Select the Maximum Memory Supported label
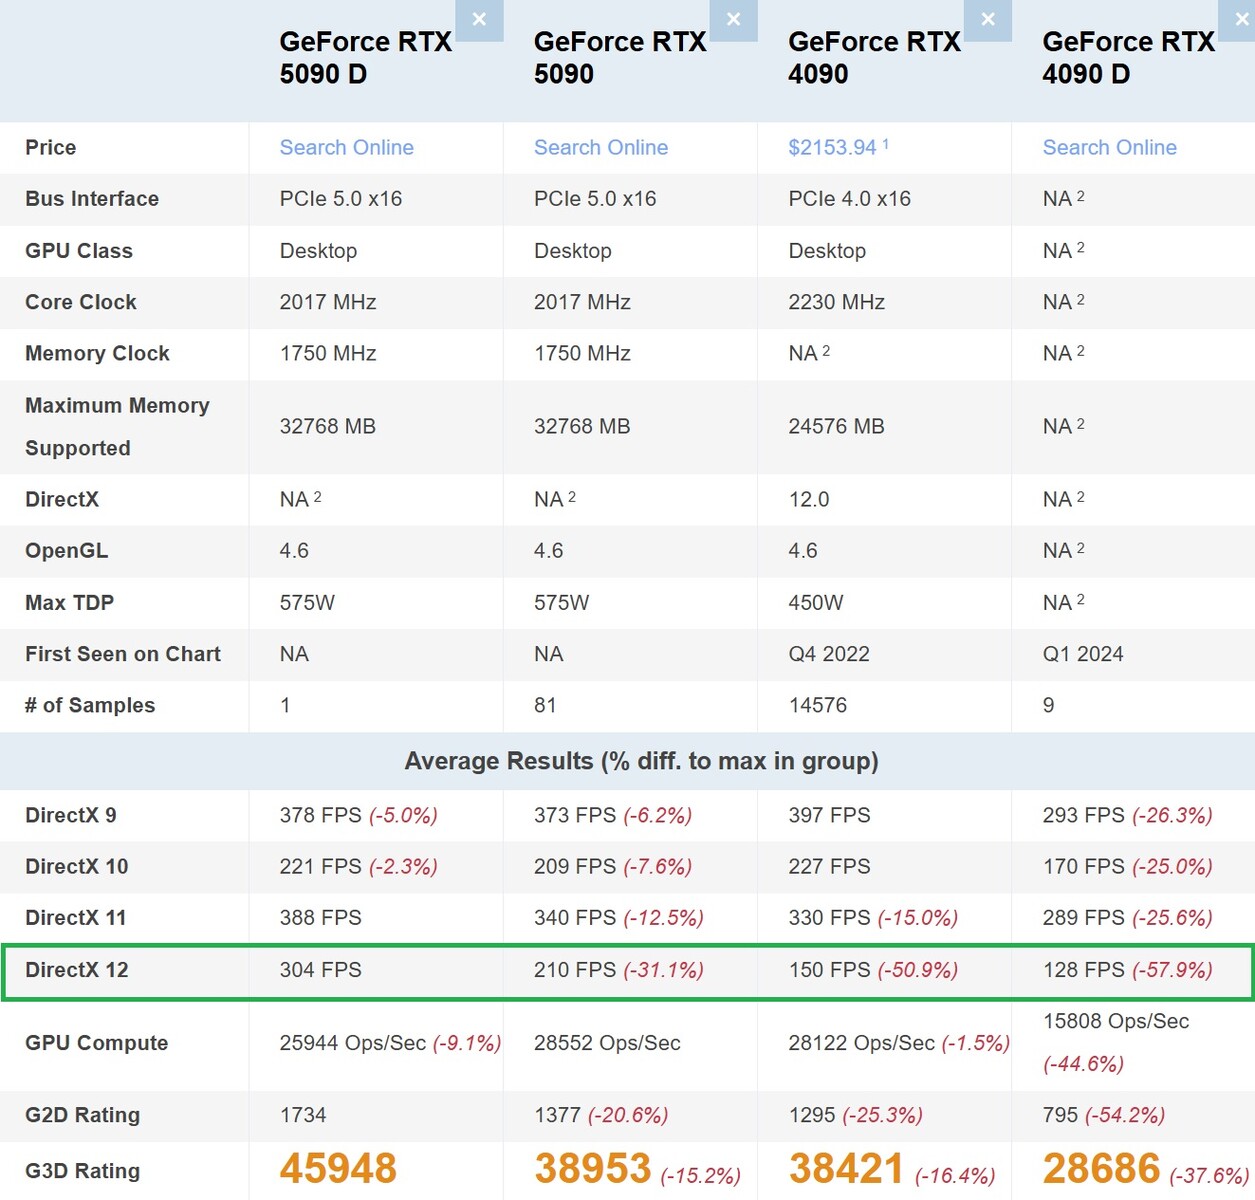 117,427
